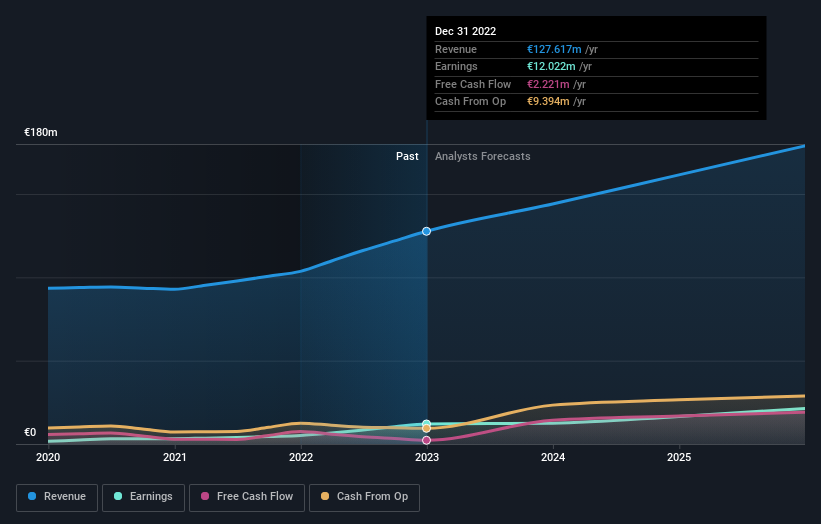Click the teal Earnings data point marker at 2023

click(427, 423)
